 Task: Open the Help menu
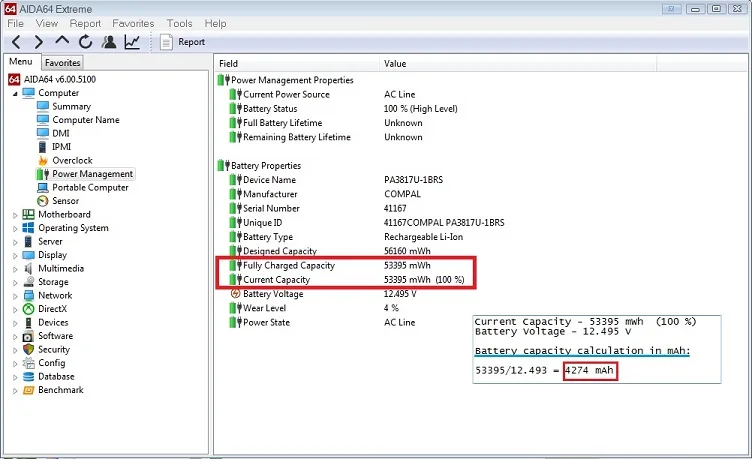point(215,24)
